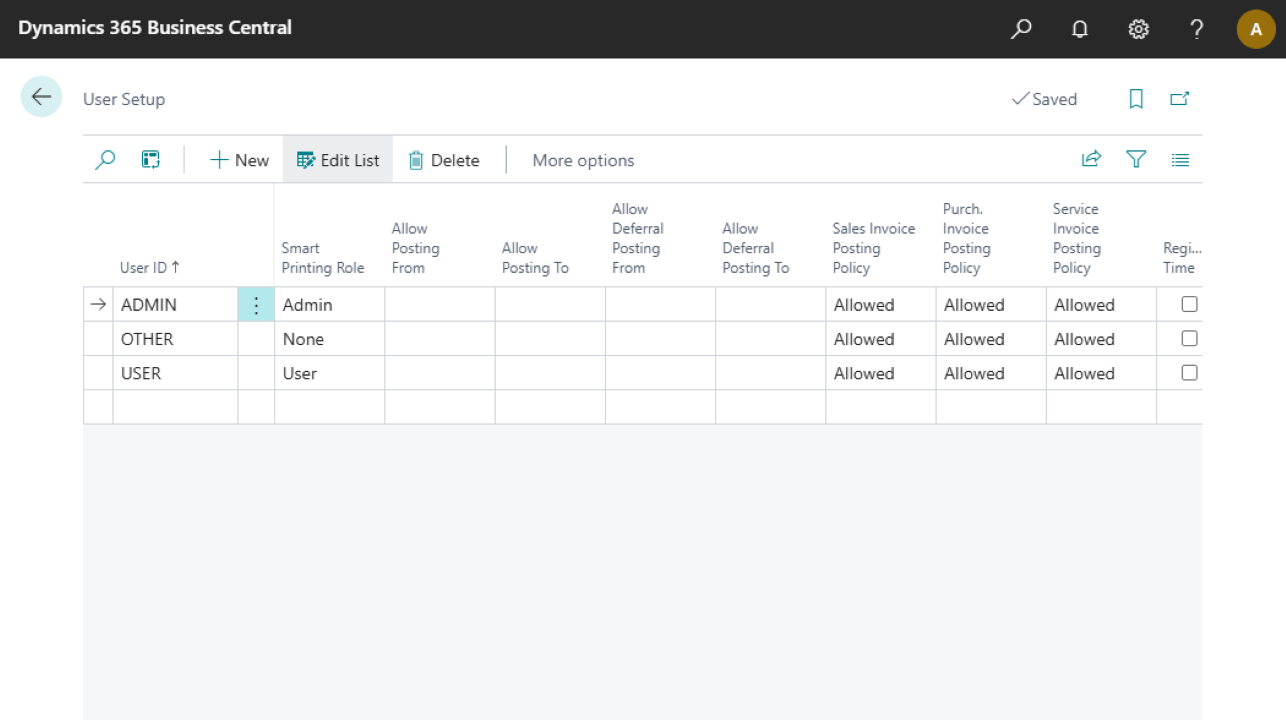Click USER's Purch. Invoice Posting Policy cell

click(x=991, y=373)
